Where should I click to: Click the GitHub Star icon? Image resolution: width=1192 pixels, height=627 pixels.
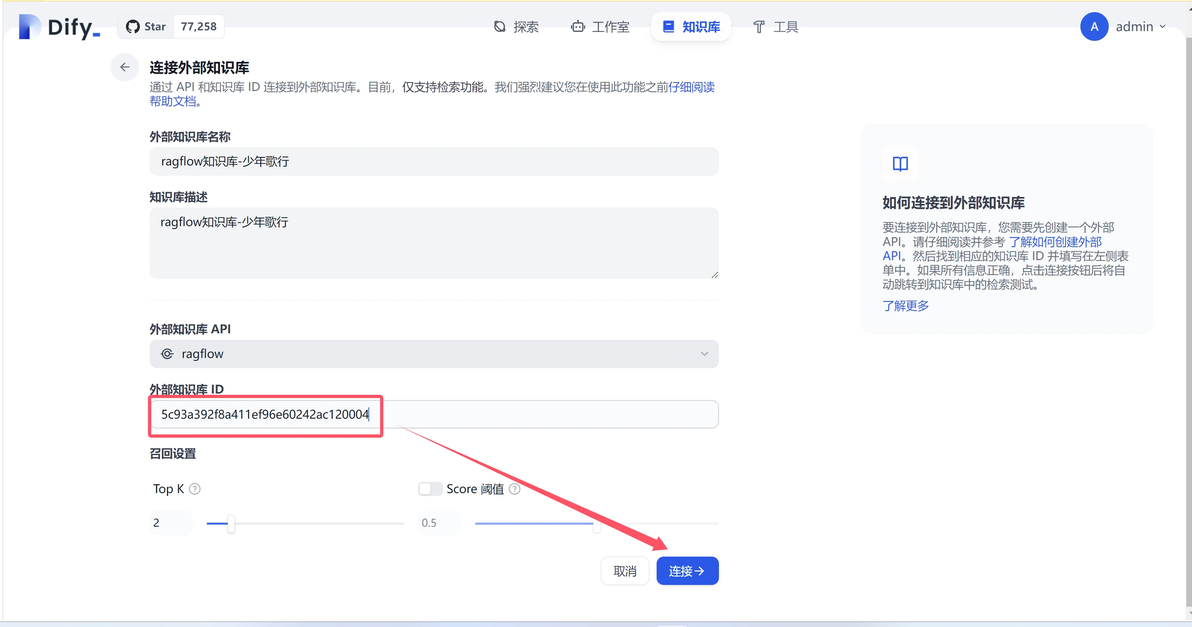point(134,27)
